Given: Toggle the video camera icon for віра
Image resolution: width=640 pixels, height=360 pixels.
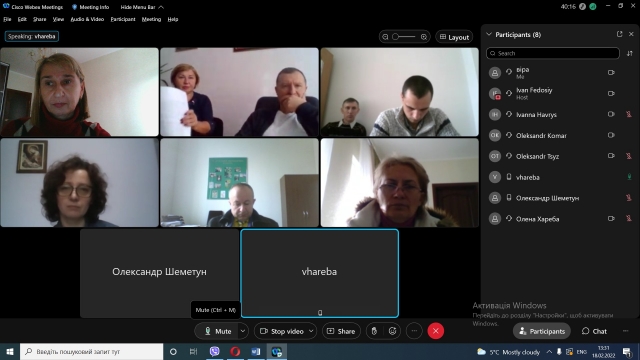Looking at the screenshot, I should click(611, 73).
